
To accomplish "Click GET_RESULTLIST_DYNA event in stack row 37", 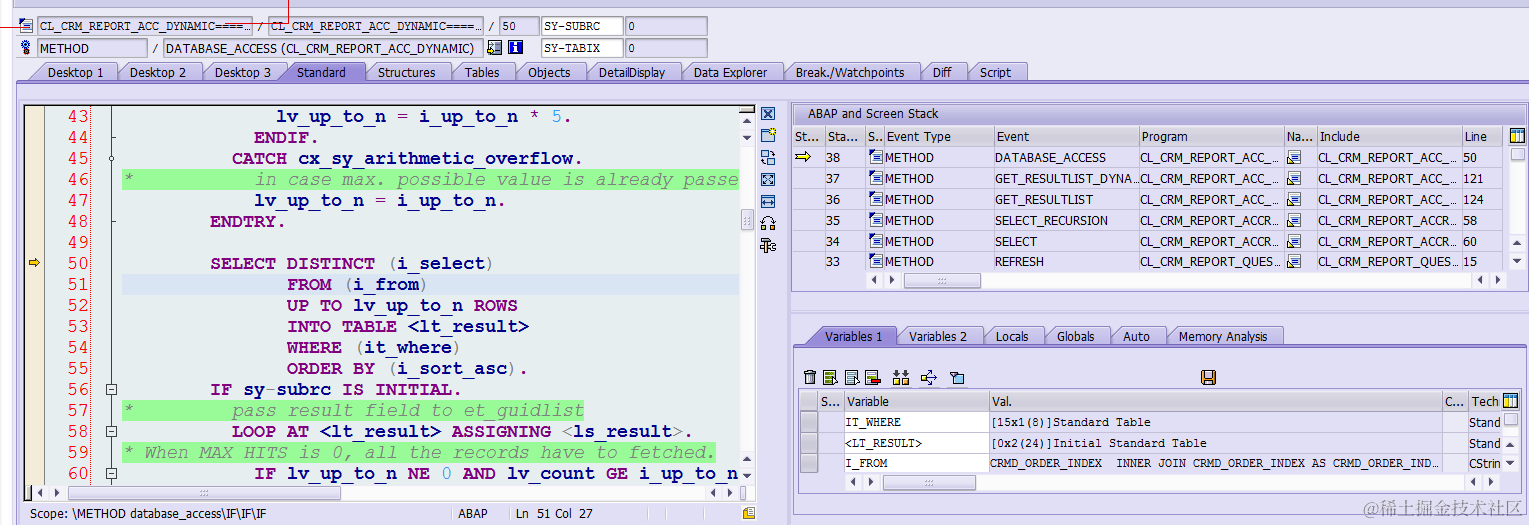I will (1066, 178).
